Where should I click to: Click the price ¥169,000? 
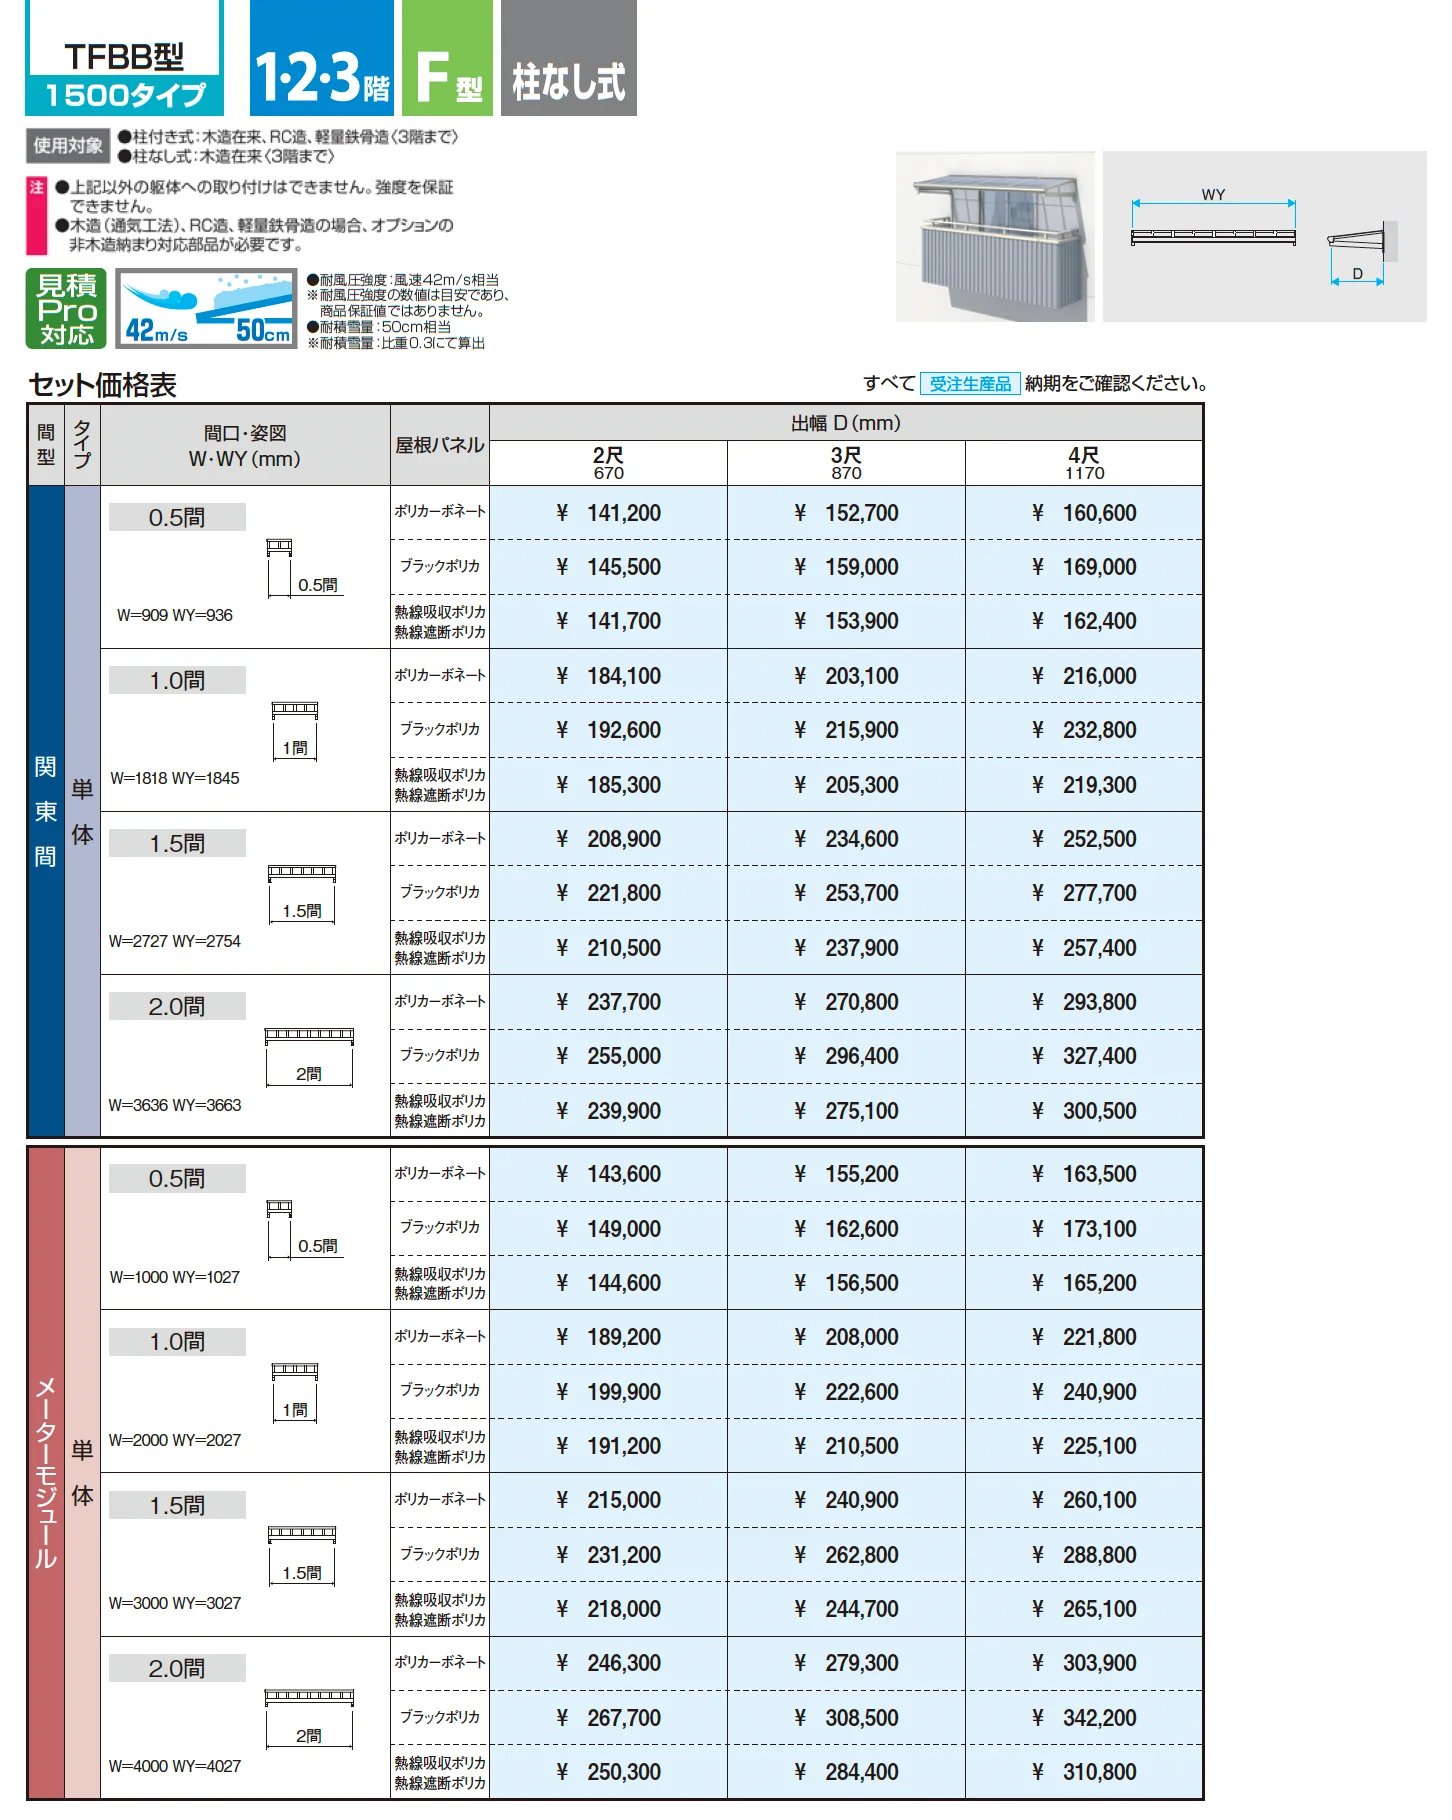pos(1084,567)
